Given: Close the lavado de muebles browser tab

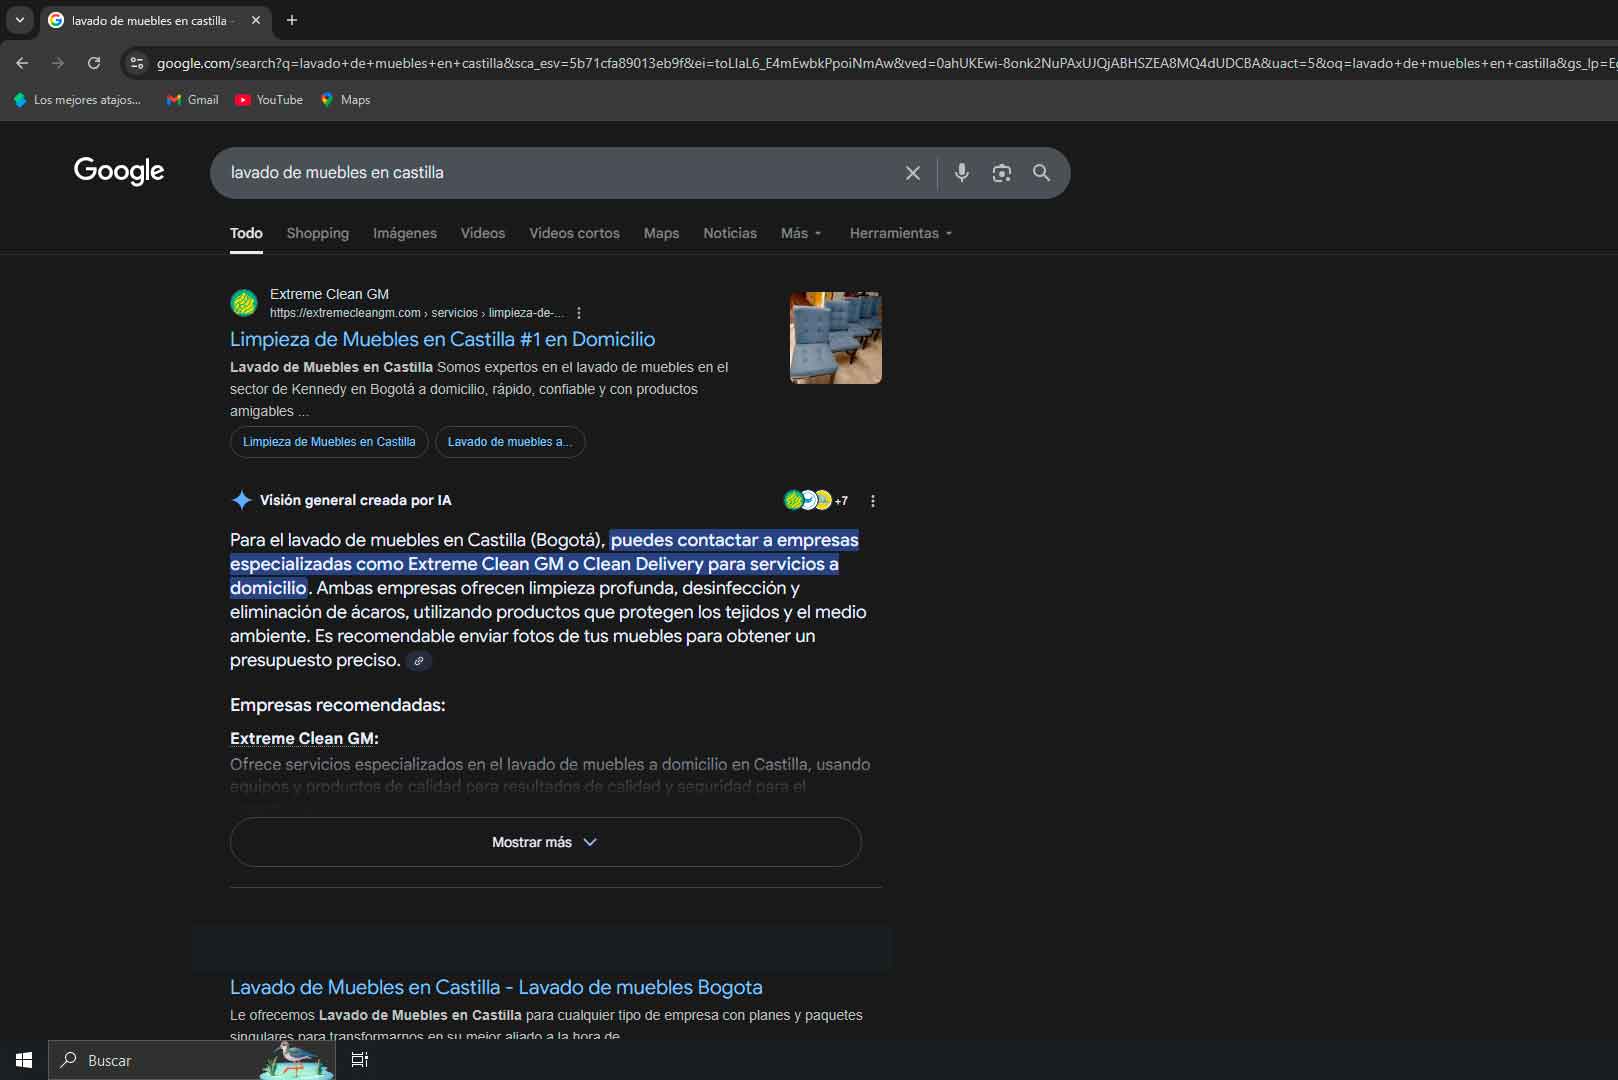Looking at the screenshot, I should 256,20.
